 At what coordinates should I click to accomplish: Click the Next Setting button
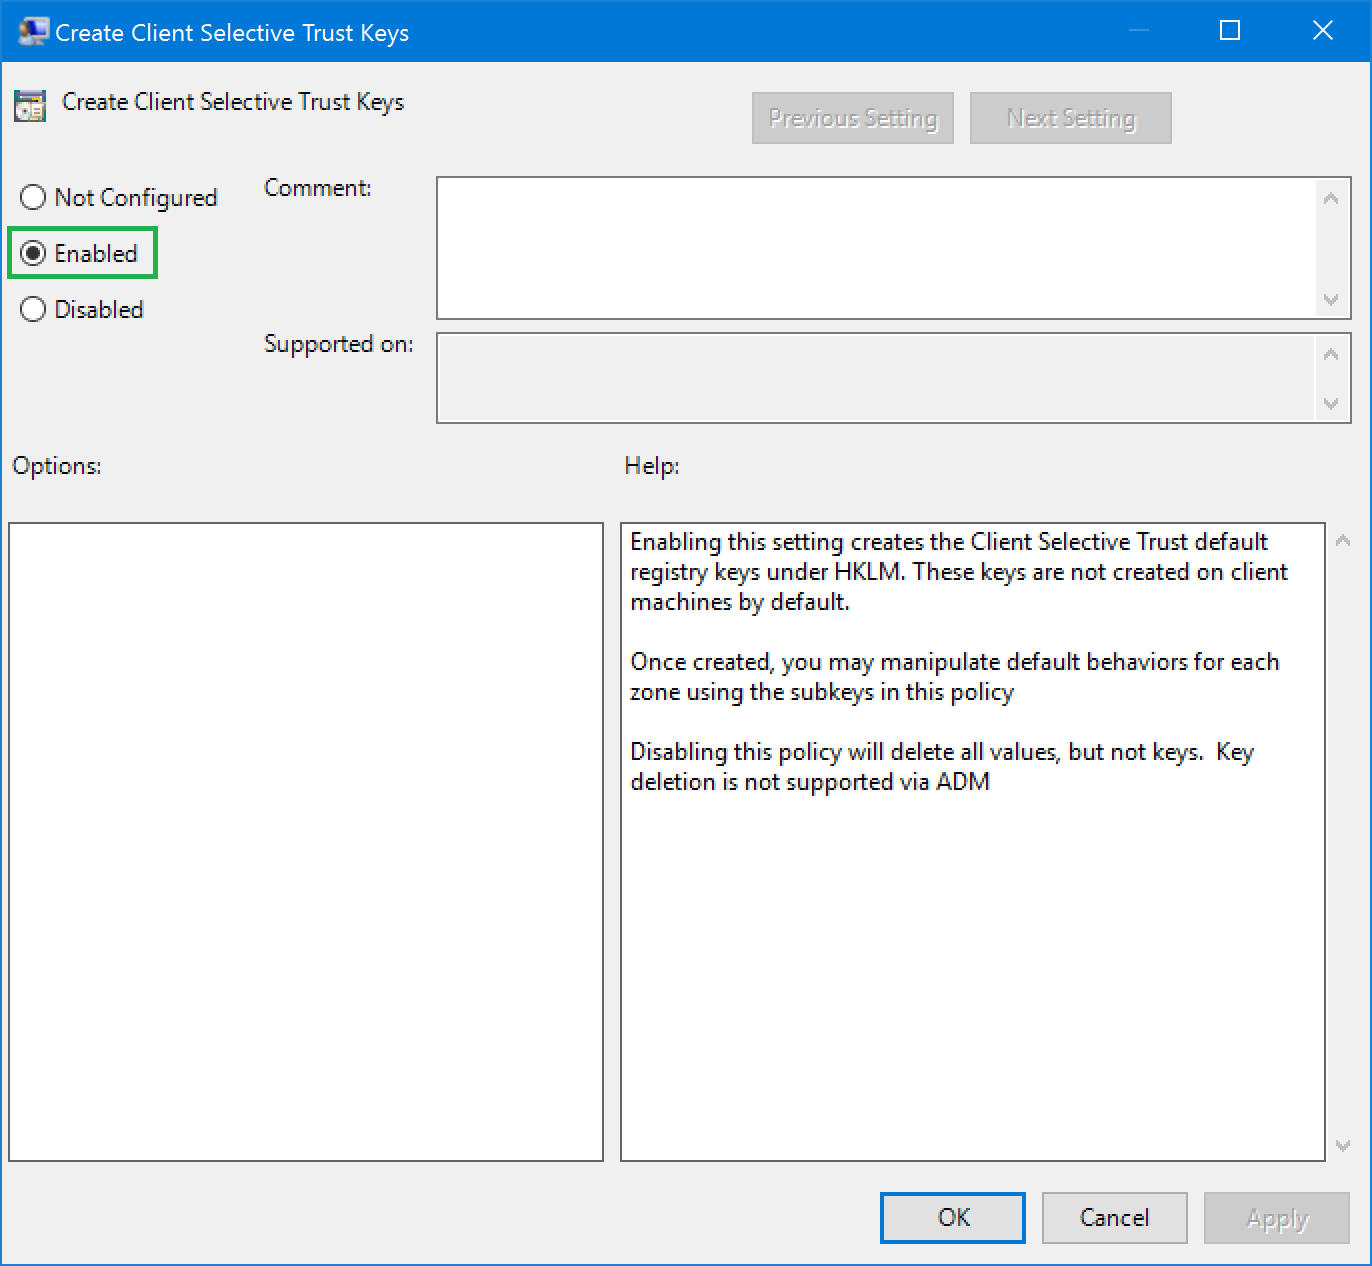click(x=1070, y=118)
